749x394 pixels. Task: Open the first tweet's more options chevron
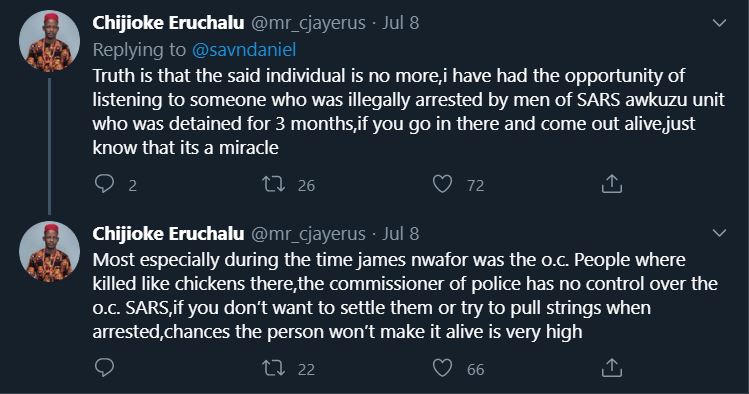tap(719, 23)
